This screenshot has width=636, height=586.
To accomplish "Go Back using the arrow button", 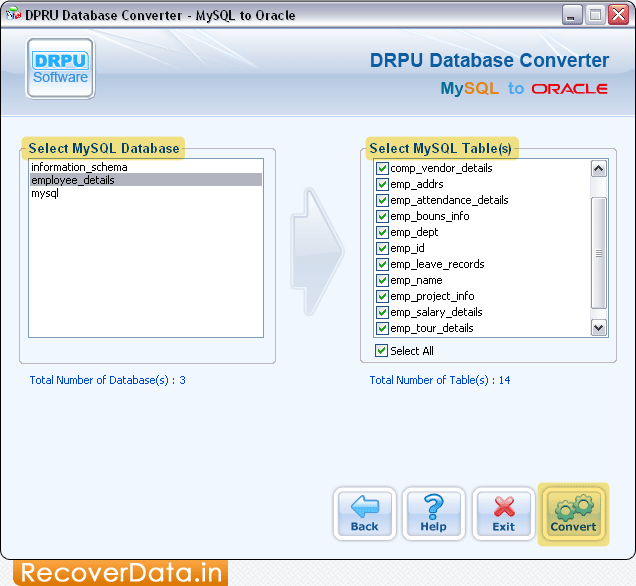I will [365, 514].
